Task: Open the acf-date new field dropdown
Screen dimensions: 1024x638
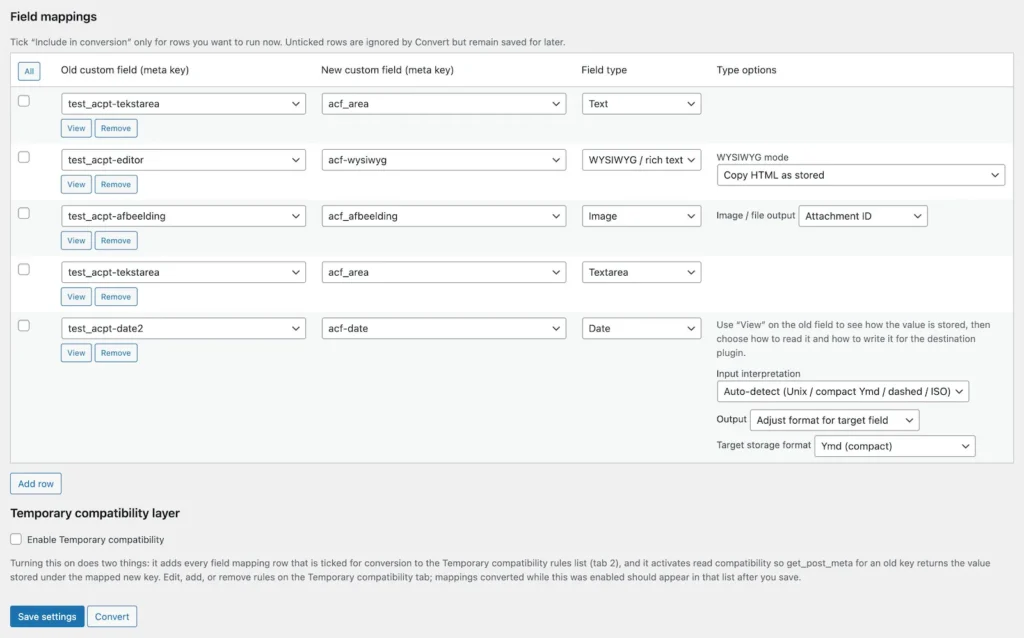Action: (x=443, y=328)
